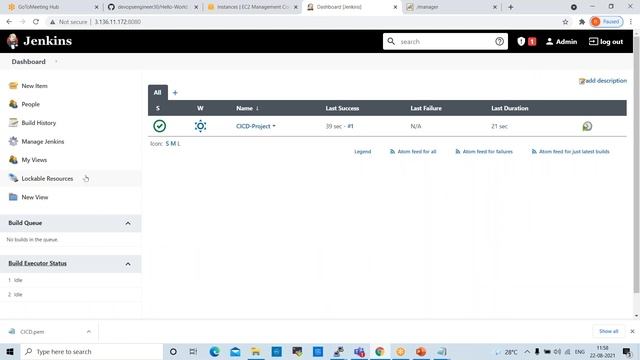Collapse the Build Queue panel
This screenshot has height=360, width=640.
pos(128,223)
